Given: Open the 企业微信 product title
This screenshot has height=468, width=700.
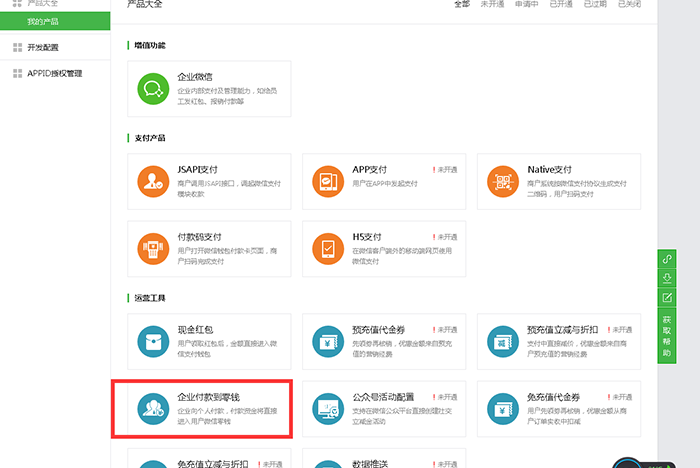Looking at the screenshot, I should (x=195, y=77).
